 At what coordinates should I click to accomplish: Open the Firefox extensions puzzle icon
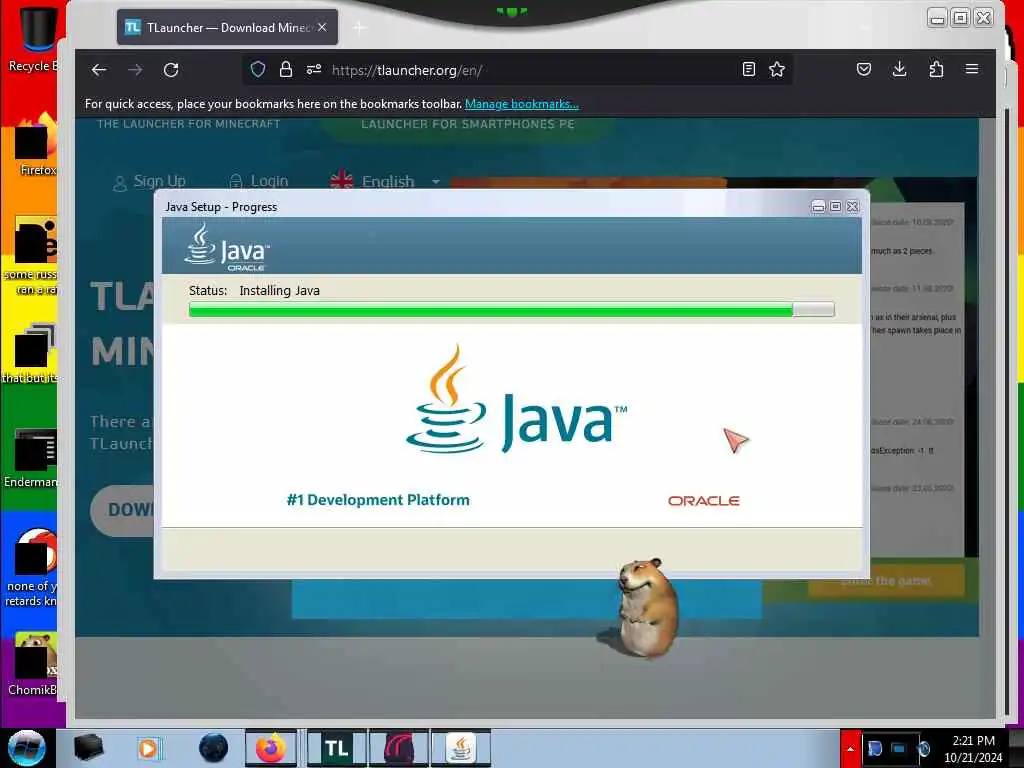click(936, 69)
